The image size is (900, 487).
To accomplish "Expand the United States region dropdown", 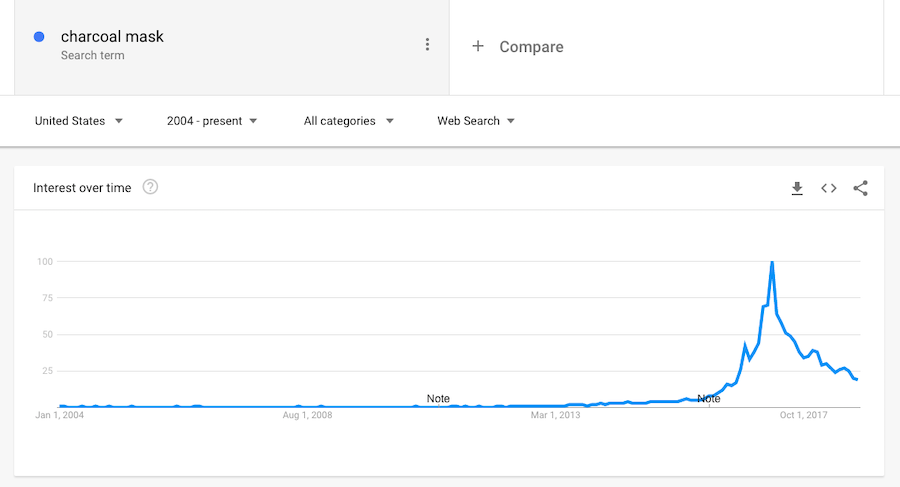I will point(79,121).
